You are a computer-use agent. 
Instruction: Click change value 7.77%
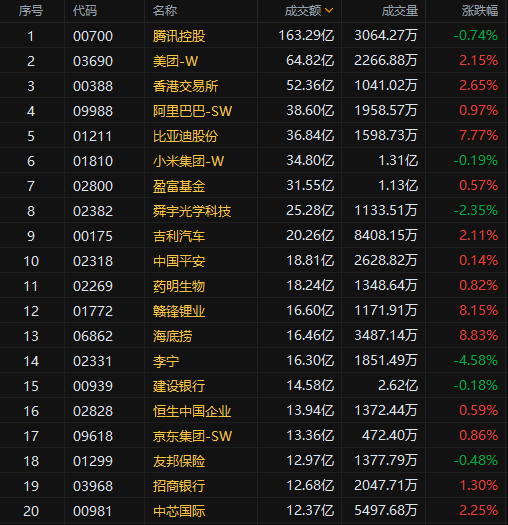(479, 135)
